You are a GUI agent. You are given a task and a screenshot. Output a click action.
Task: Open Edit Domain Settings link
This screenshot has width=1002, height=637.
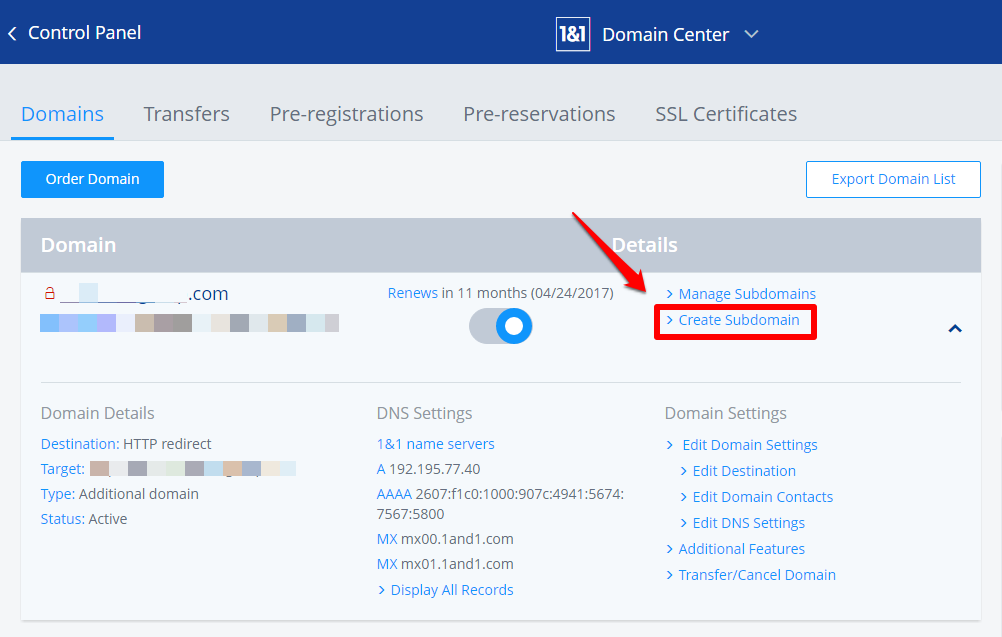tap(750, 445)
